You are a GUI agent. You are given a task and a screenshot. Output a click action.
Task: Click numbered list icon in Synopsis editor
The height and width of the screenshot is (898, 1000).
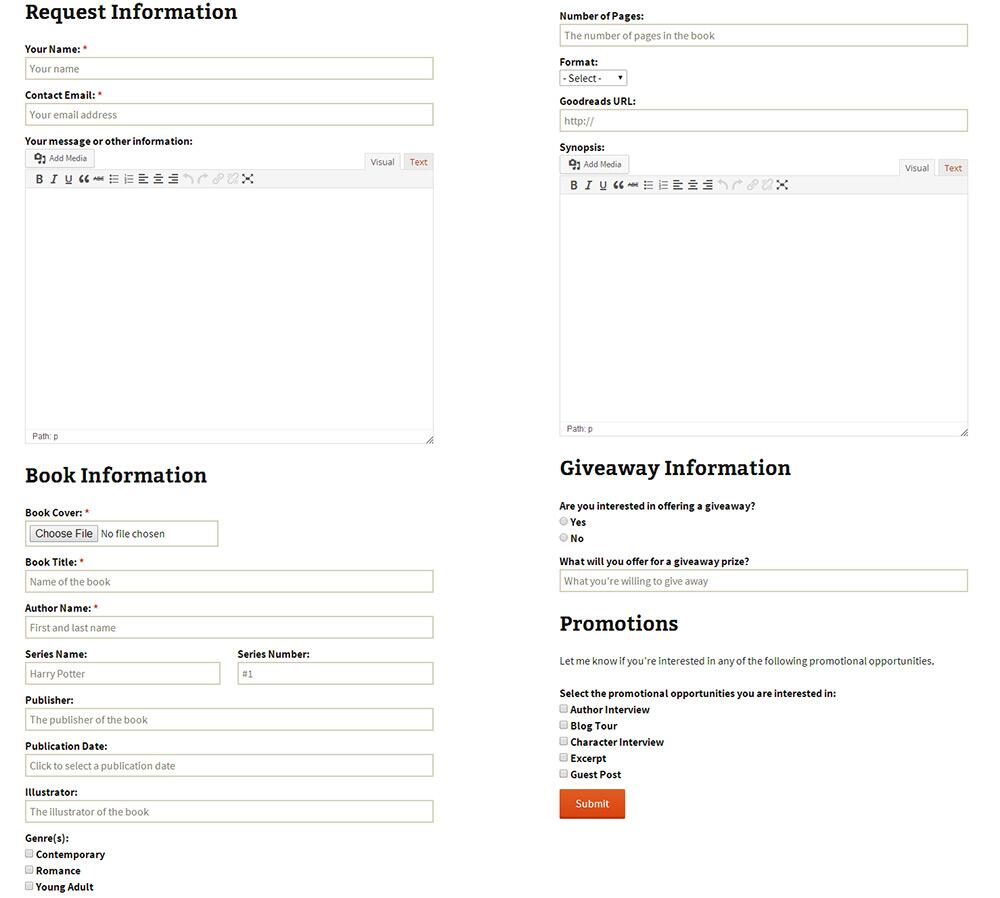coord(663,185)
